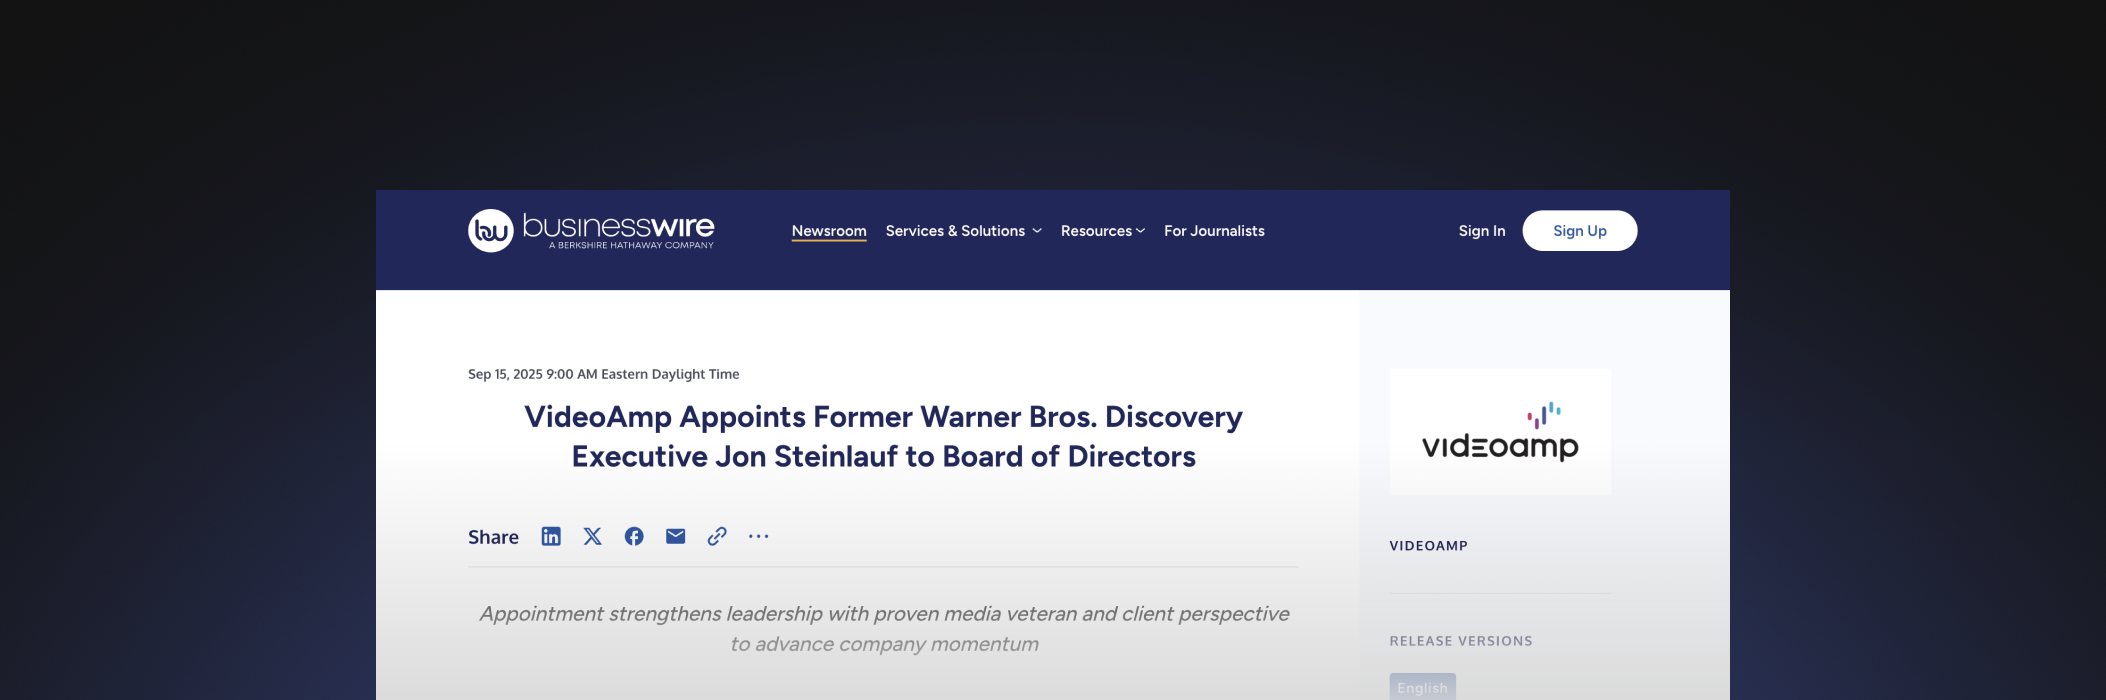Open the VIDEOAMP company name link
2106x700 pixels.
coord(1428,546)
